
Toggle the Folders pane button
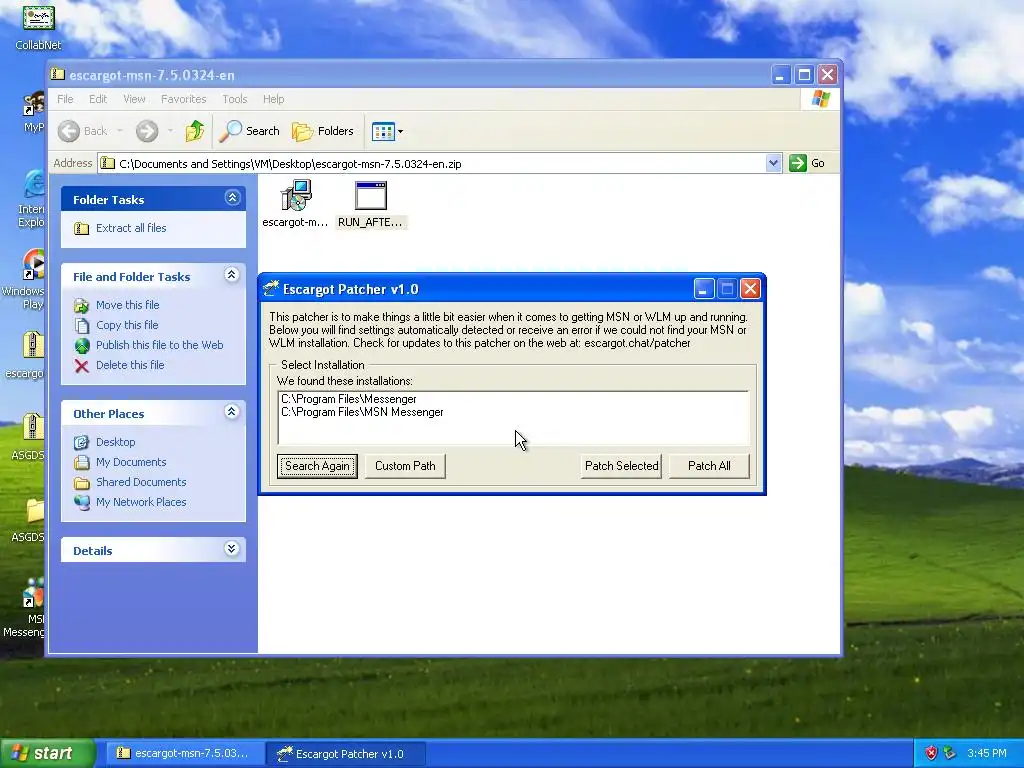(323, 131)
